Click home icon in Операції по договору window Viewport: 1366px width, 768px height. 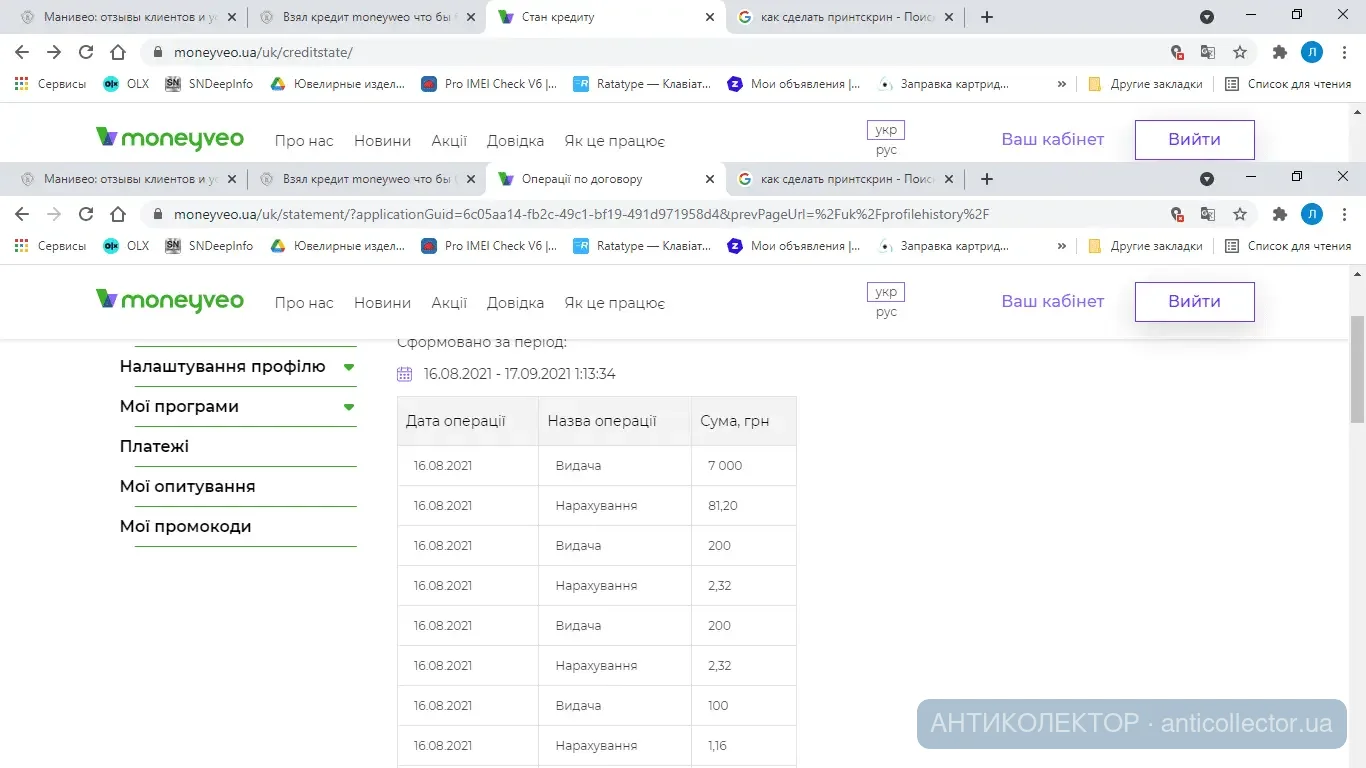point(118,214)
